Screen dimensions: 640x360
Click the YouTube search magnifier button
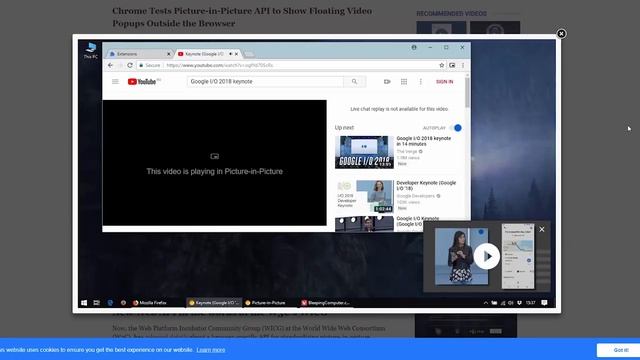[354, 82]
